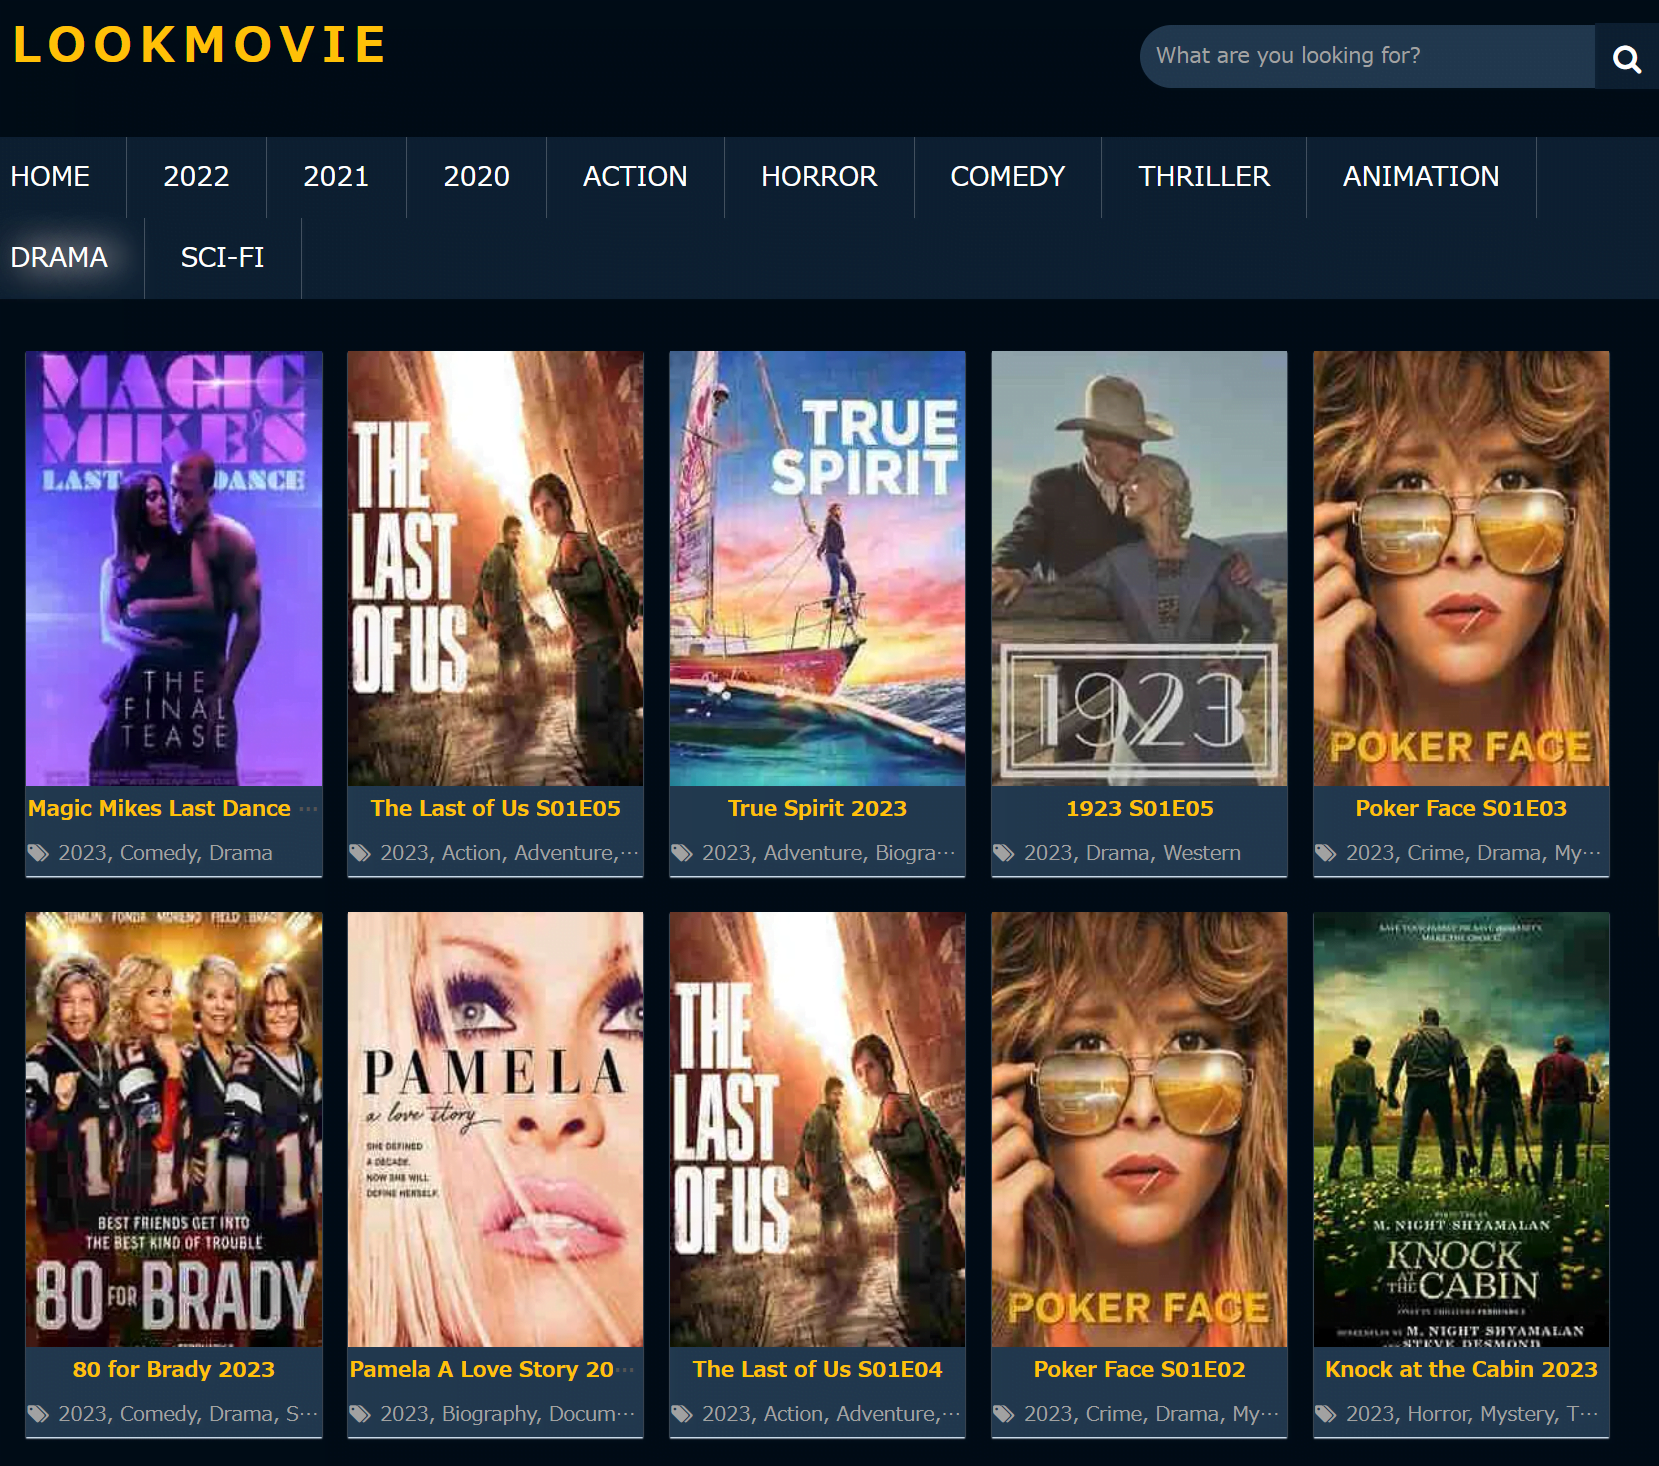Click the 'True Spirit 2023' title link
The height and width of the screenshot is (1466, 1659).
tap(817, 808)
